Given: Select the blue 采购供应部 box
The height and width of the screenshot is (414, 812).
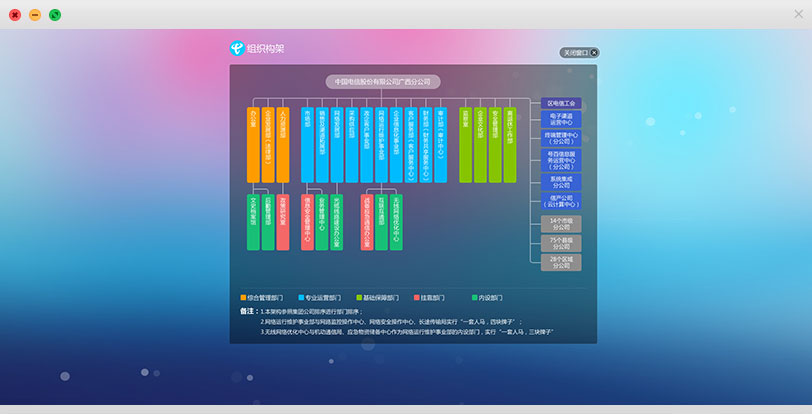Looking at the screenshot, I should point(352,145).
